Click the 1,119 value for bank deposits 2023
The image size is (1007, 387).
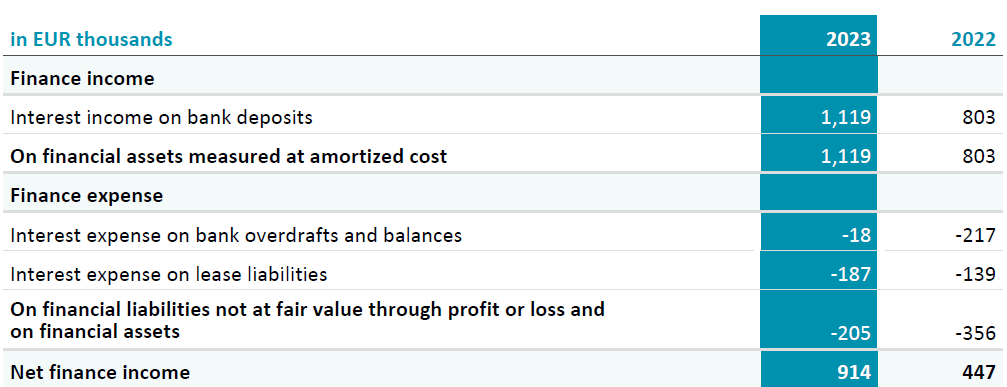point(846,117)
